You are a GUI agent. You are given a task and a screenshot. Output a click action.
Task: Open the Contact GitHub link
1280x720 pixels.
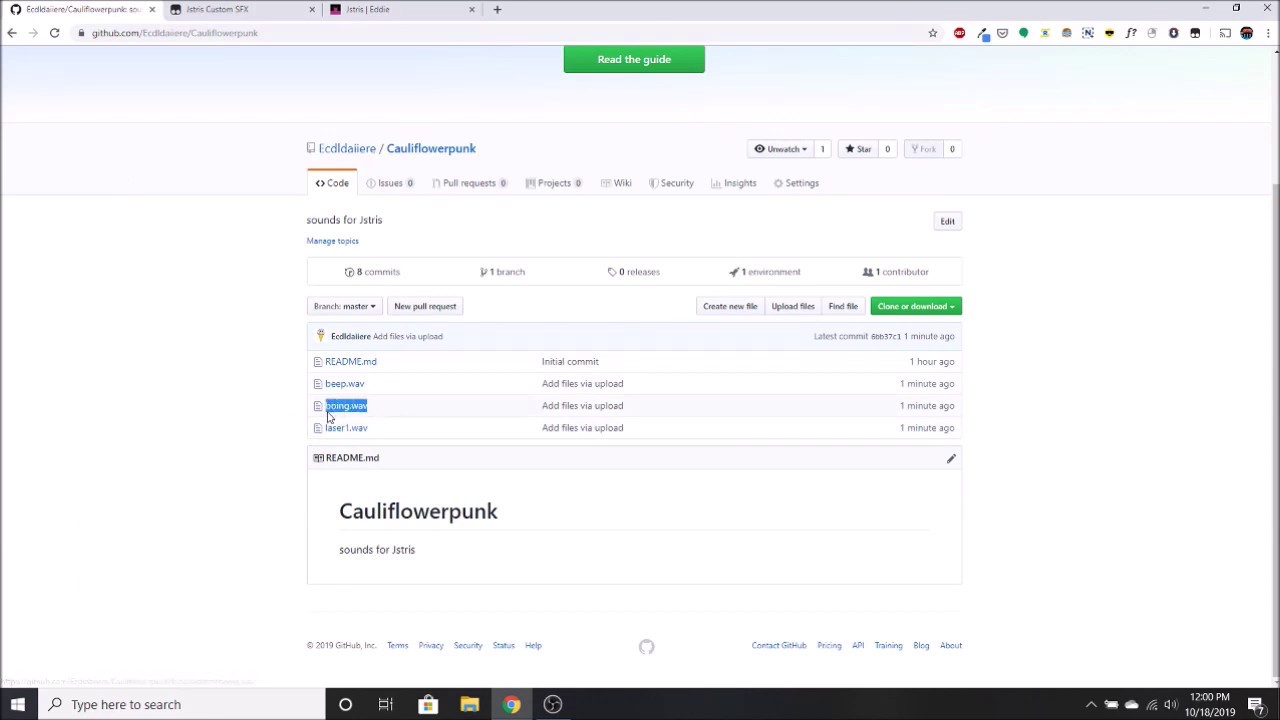click(x=779, y=646)
